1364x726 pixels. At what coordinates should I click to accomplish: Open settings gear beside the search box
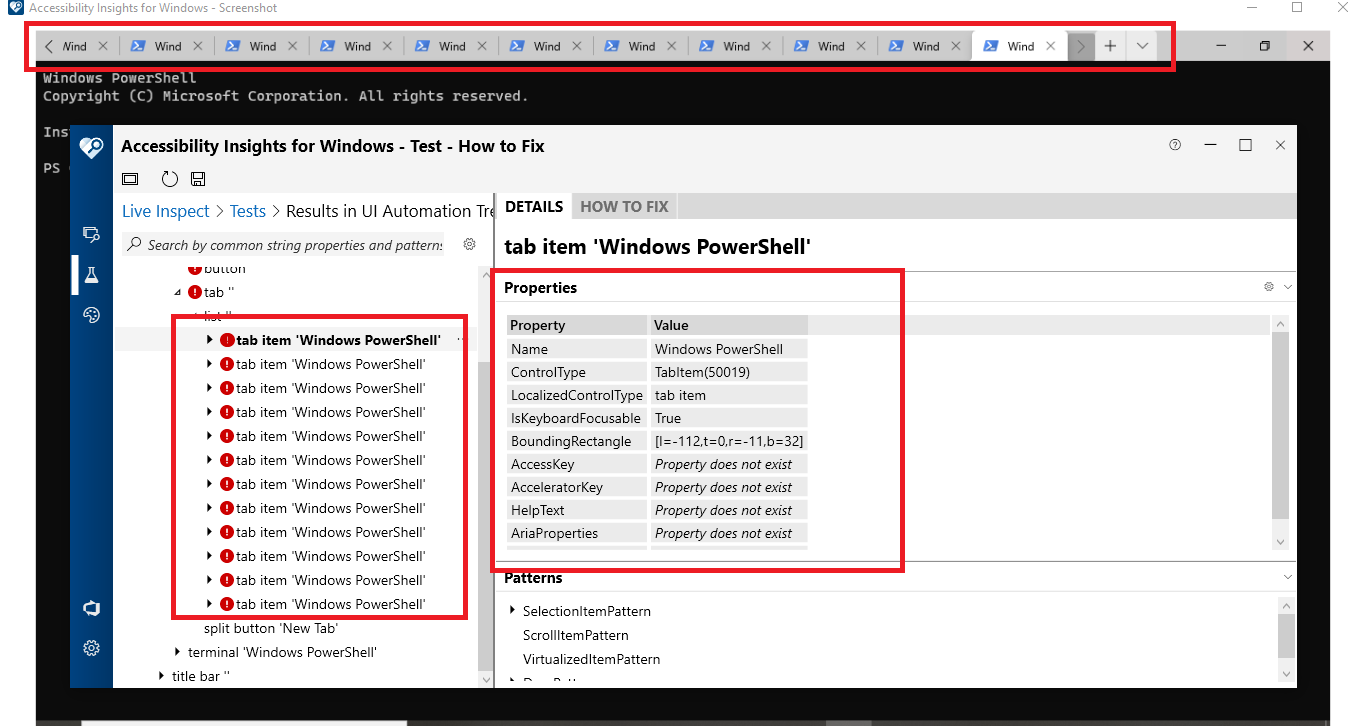pos(469,244)
